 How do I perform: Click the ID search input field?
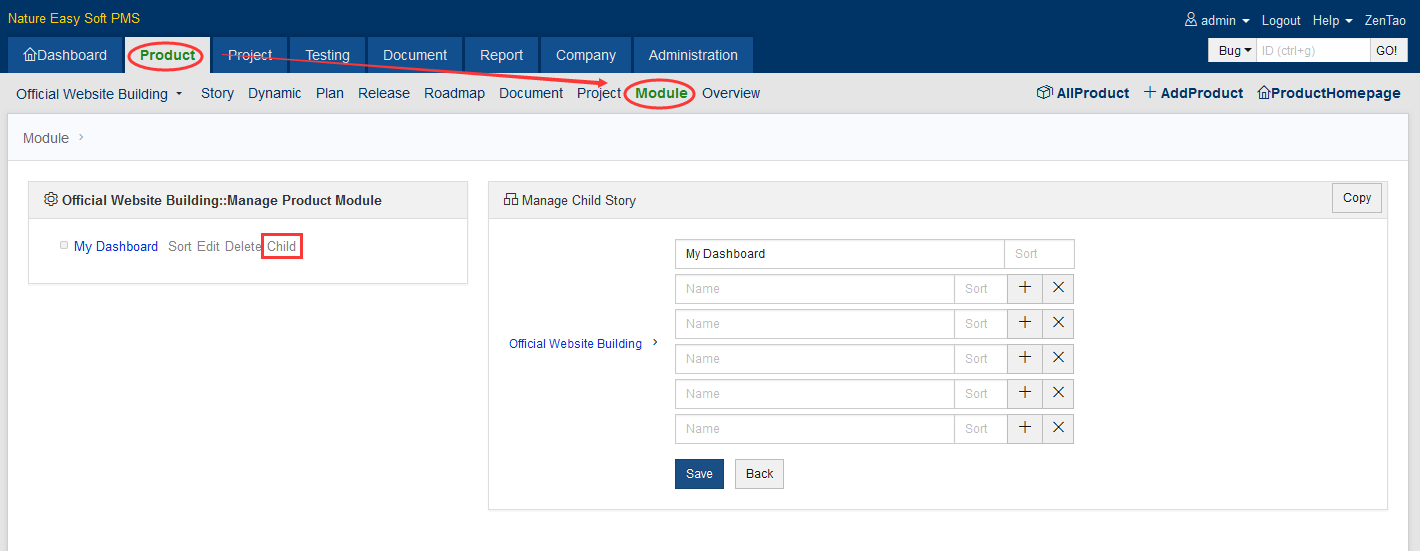pyautogui.click(x=1312, y=51)
